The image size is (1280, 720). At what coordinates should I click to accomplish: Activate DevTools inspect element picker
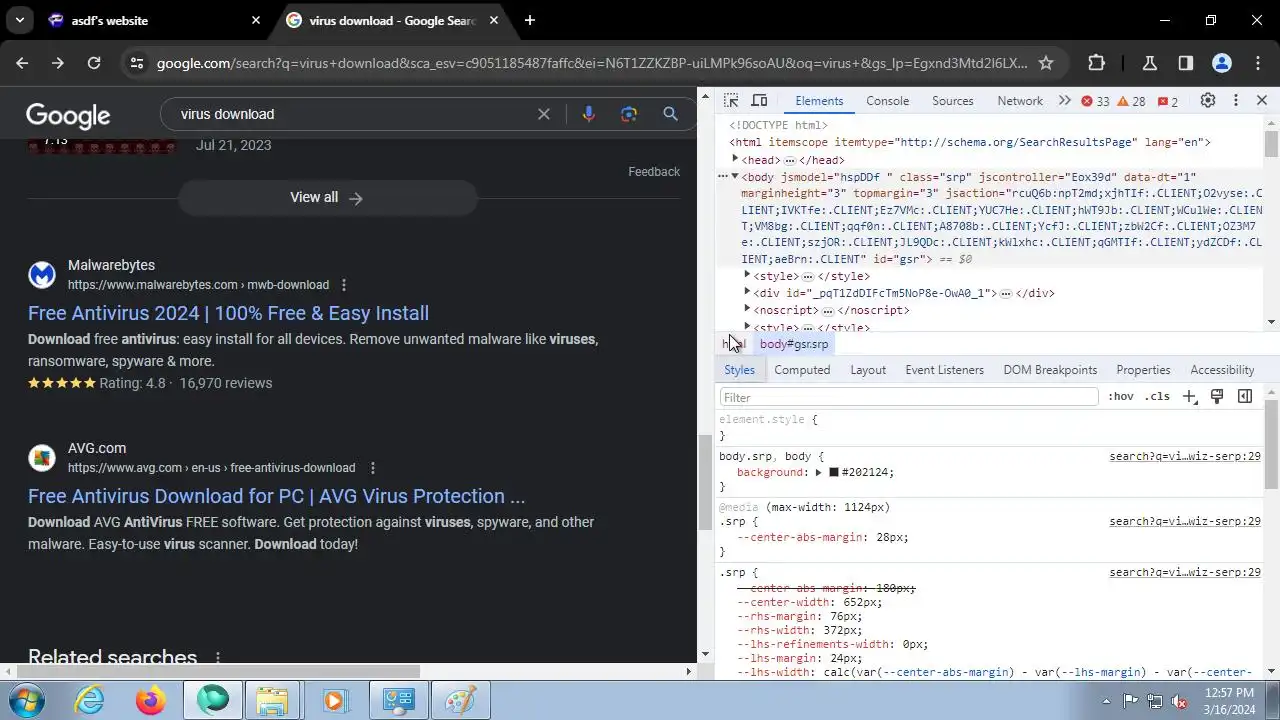click(731, 101)
